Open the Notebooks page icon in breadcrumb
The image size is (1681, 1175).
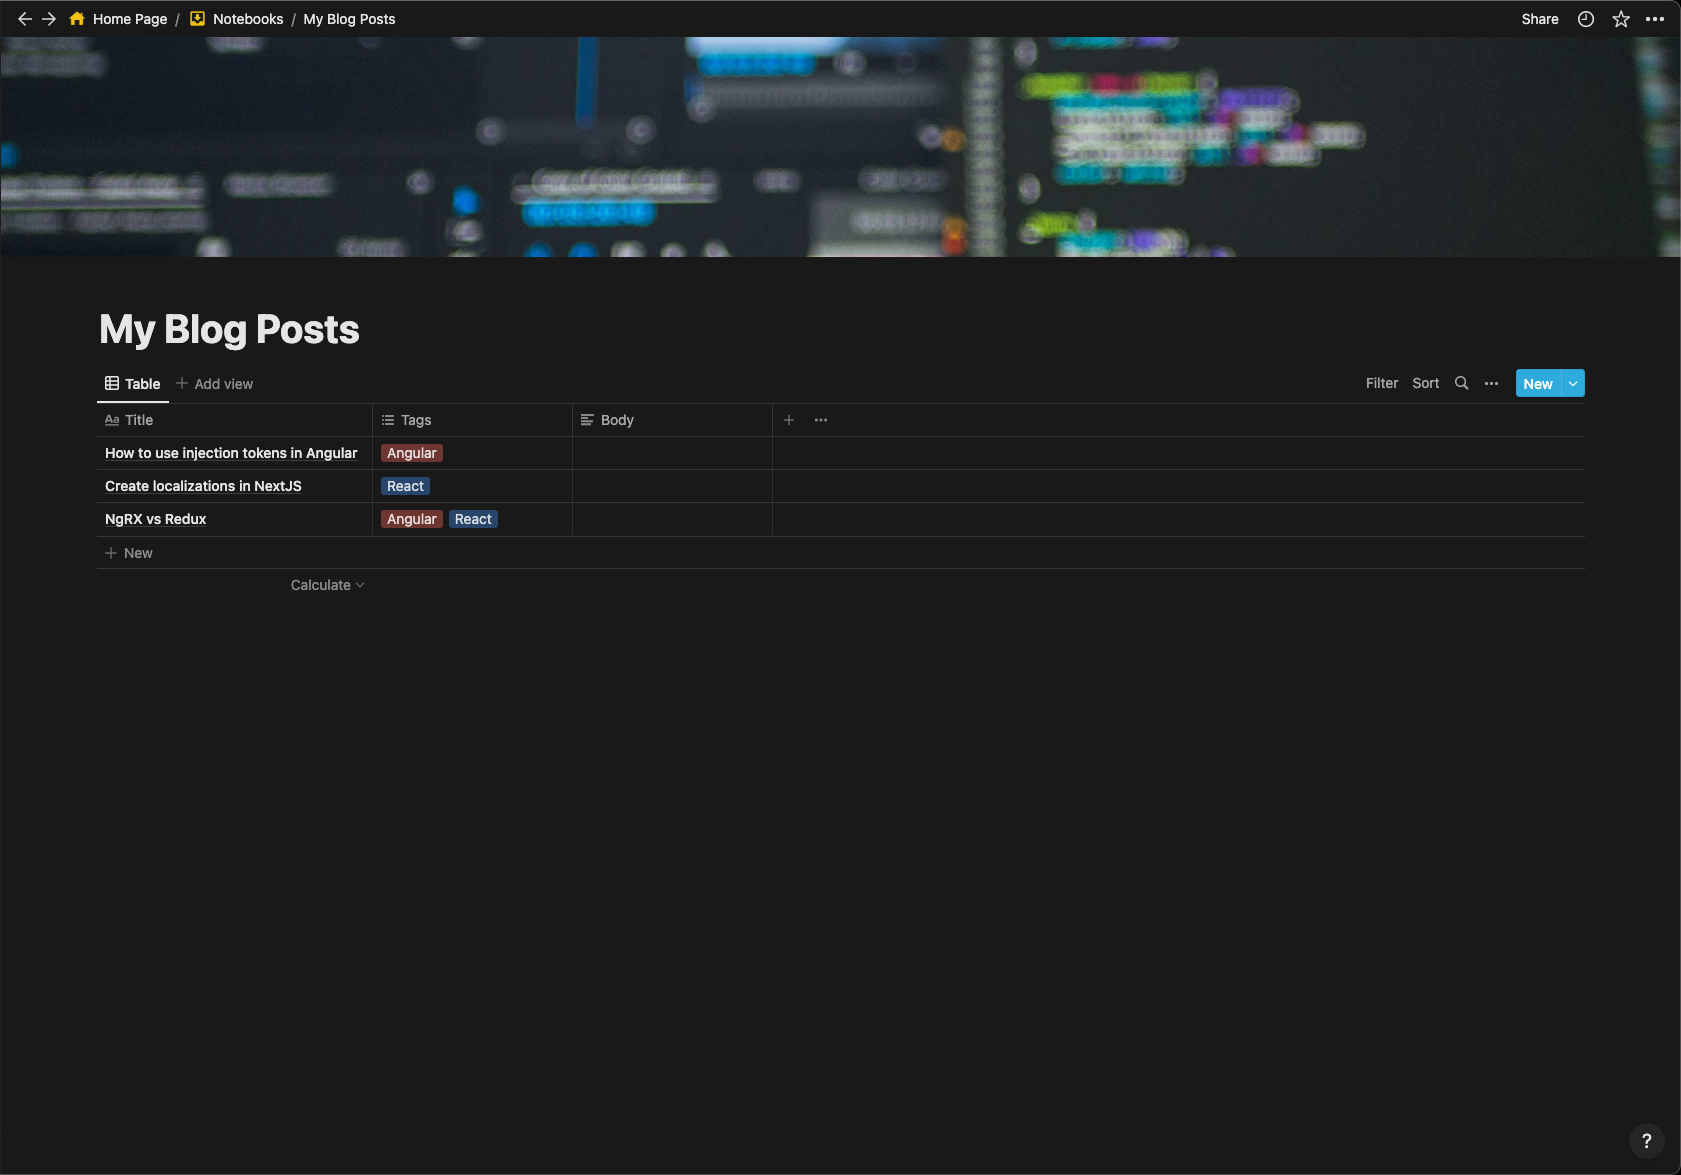coord(197,18)
